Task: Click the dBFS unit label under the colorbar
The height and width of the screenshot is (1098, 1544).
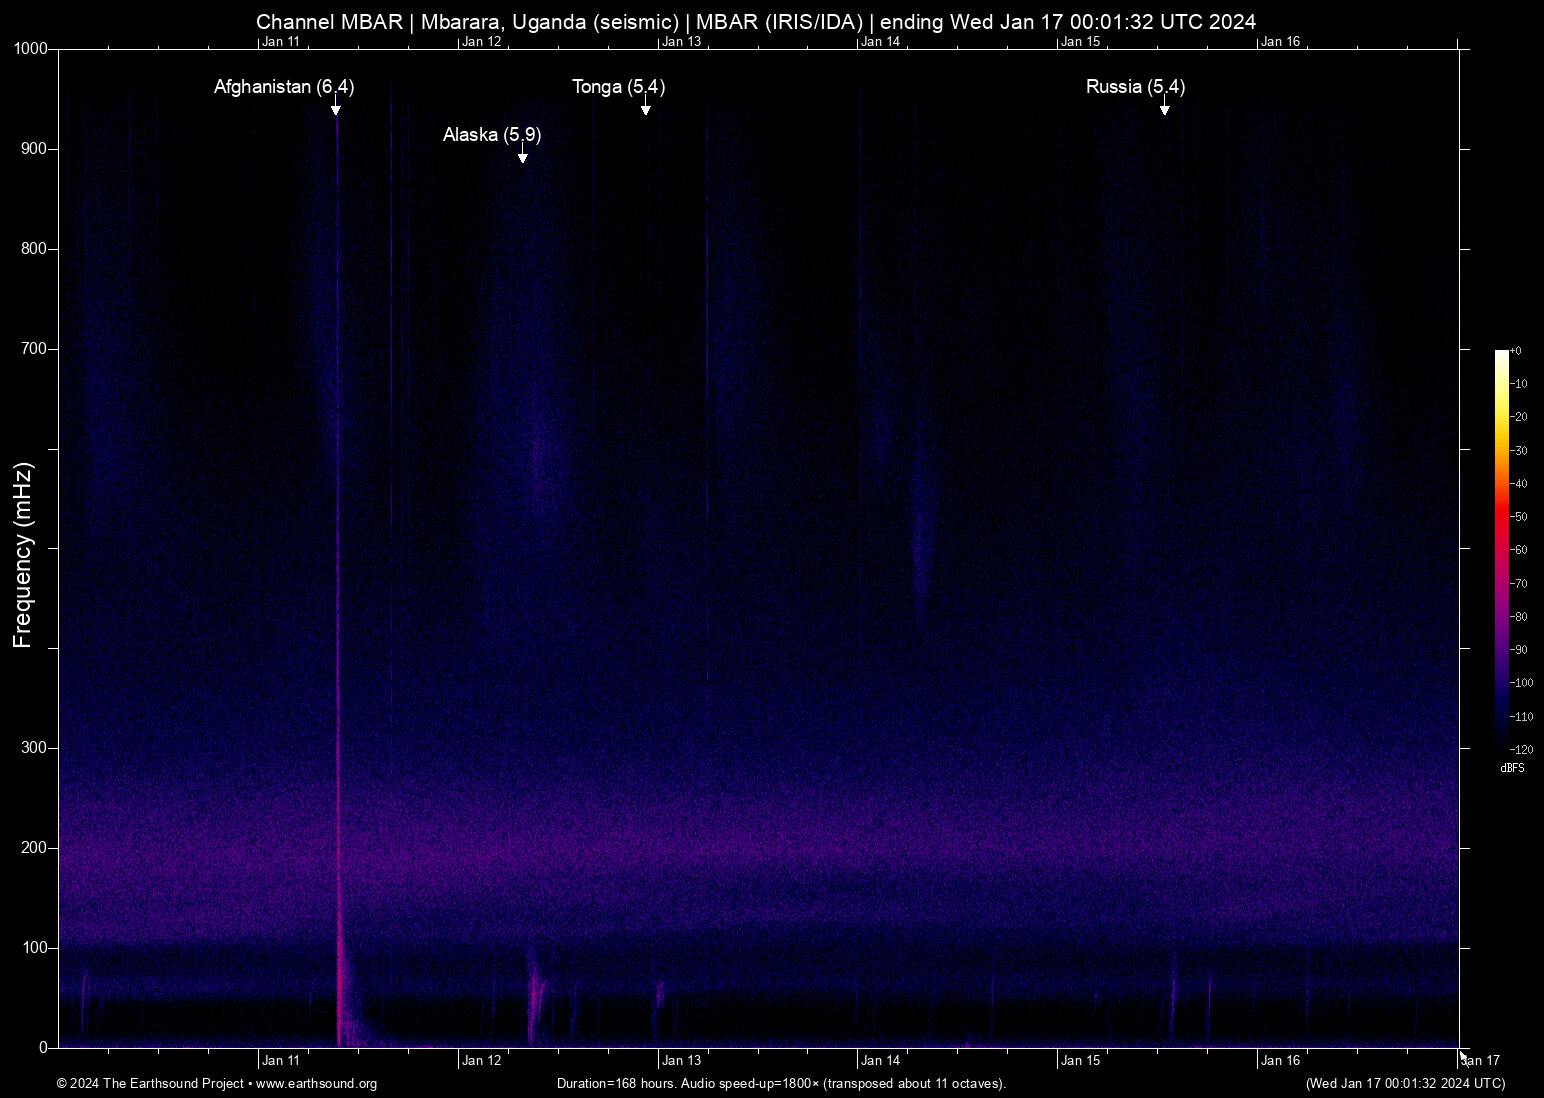Action: coord(1512,768)
